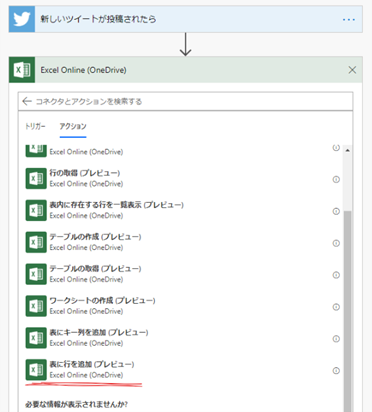
Task: Click the 必要な情報が表示されませんか? text
Action: [76, 404]
